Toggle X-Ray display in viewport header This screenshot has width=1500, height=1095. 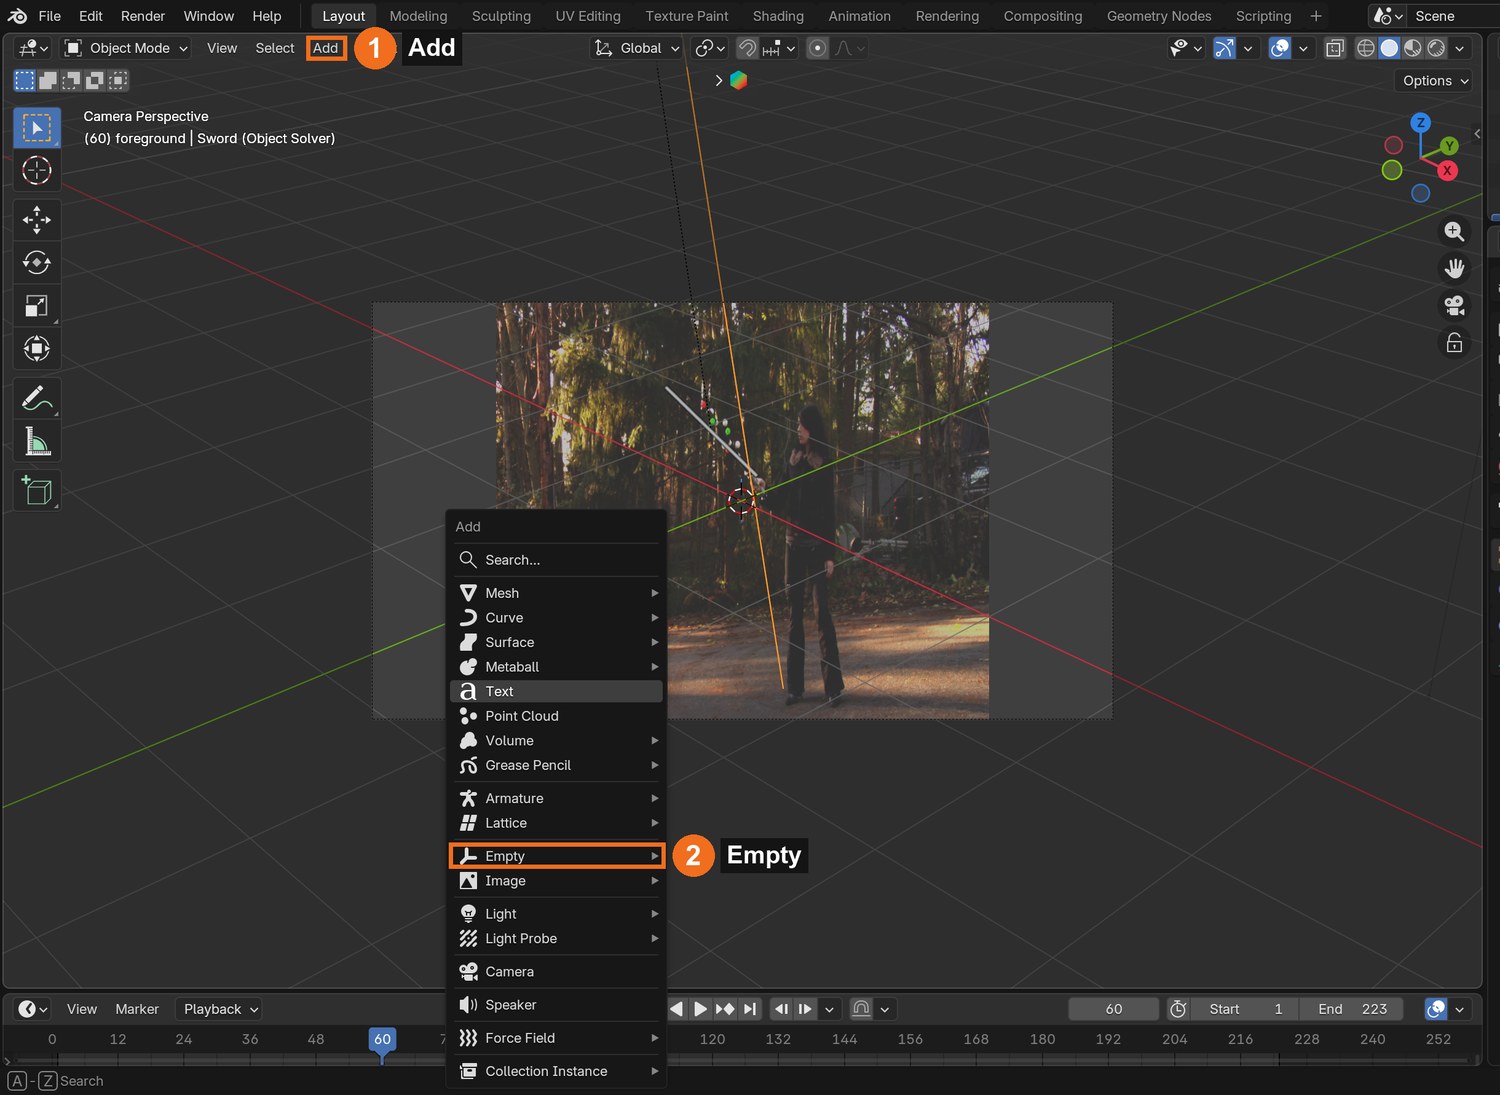(x=1335, y=48)
